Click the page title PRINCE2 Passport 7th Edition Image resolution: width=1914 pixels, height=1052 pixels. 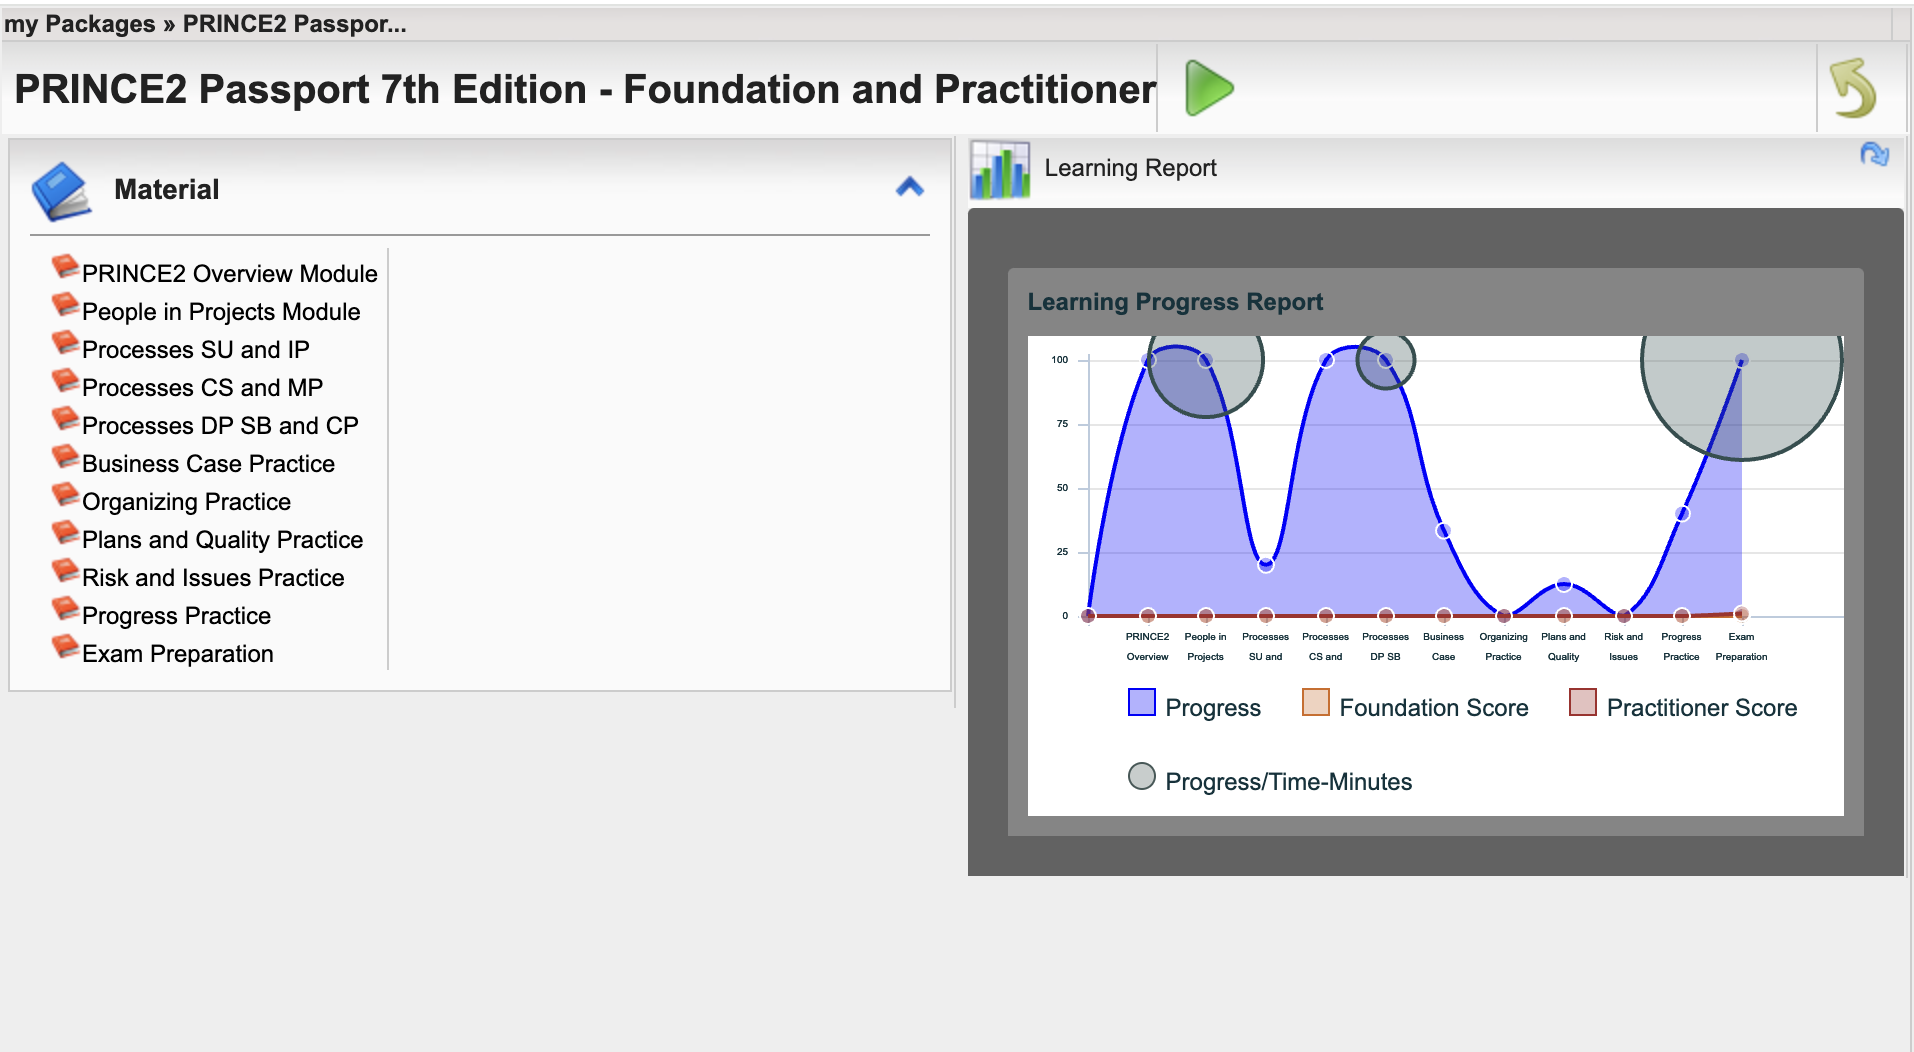click(585, 89)
